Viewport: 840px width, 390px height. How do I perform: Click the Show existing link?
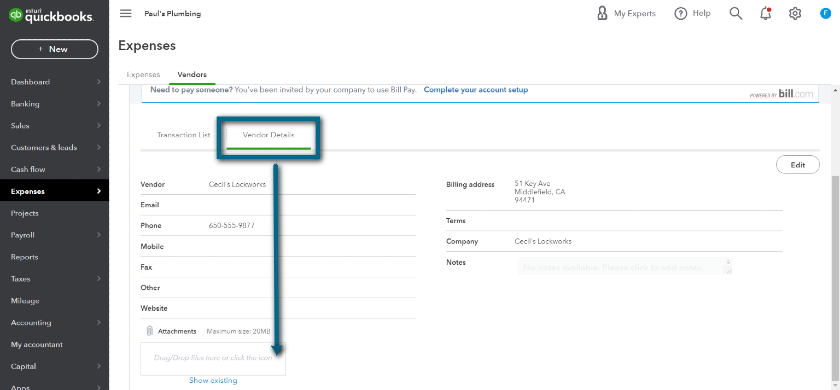[x=213, y=380]
